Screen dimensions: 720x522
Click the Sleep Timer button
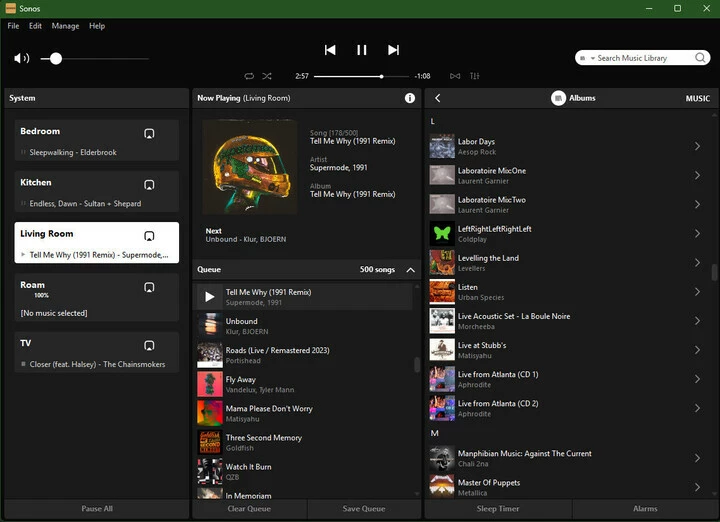(498, 509)
